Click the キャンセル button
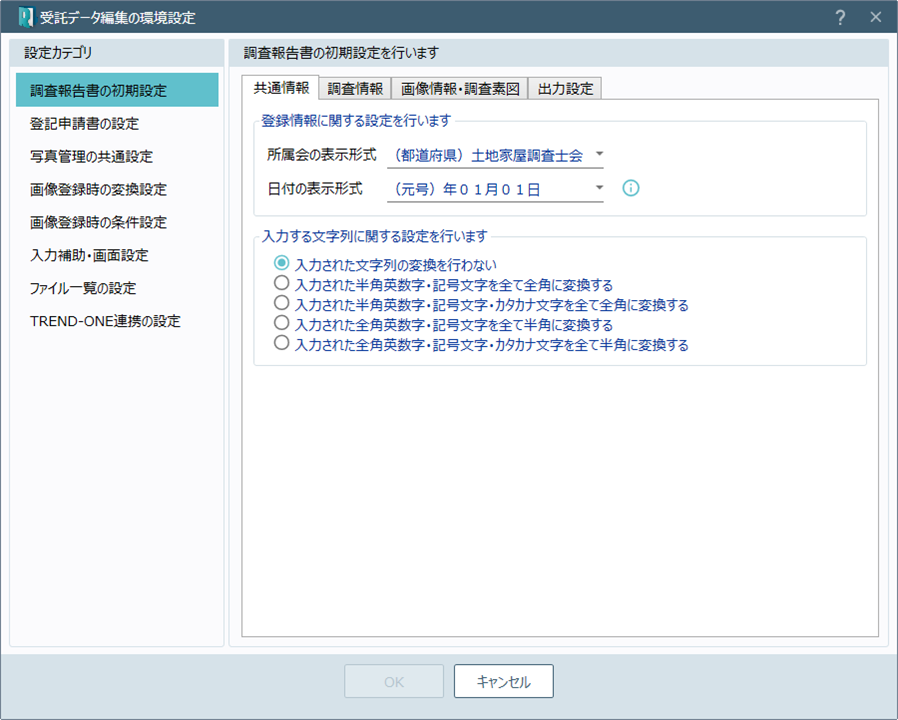Viewport: 898px width, 720px height. [503, 681]
